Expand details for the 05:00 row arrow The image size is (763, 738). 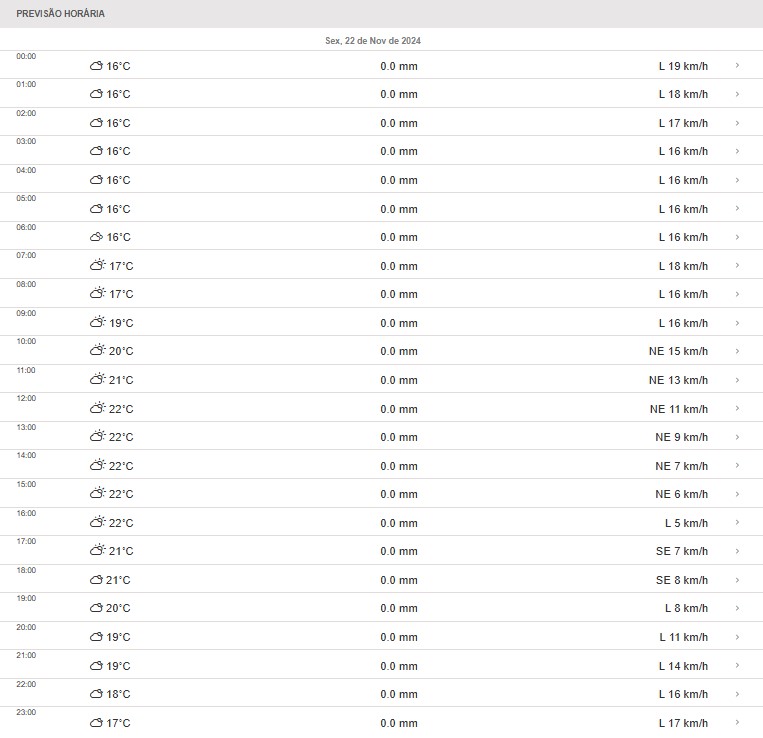point(737,209)
